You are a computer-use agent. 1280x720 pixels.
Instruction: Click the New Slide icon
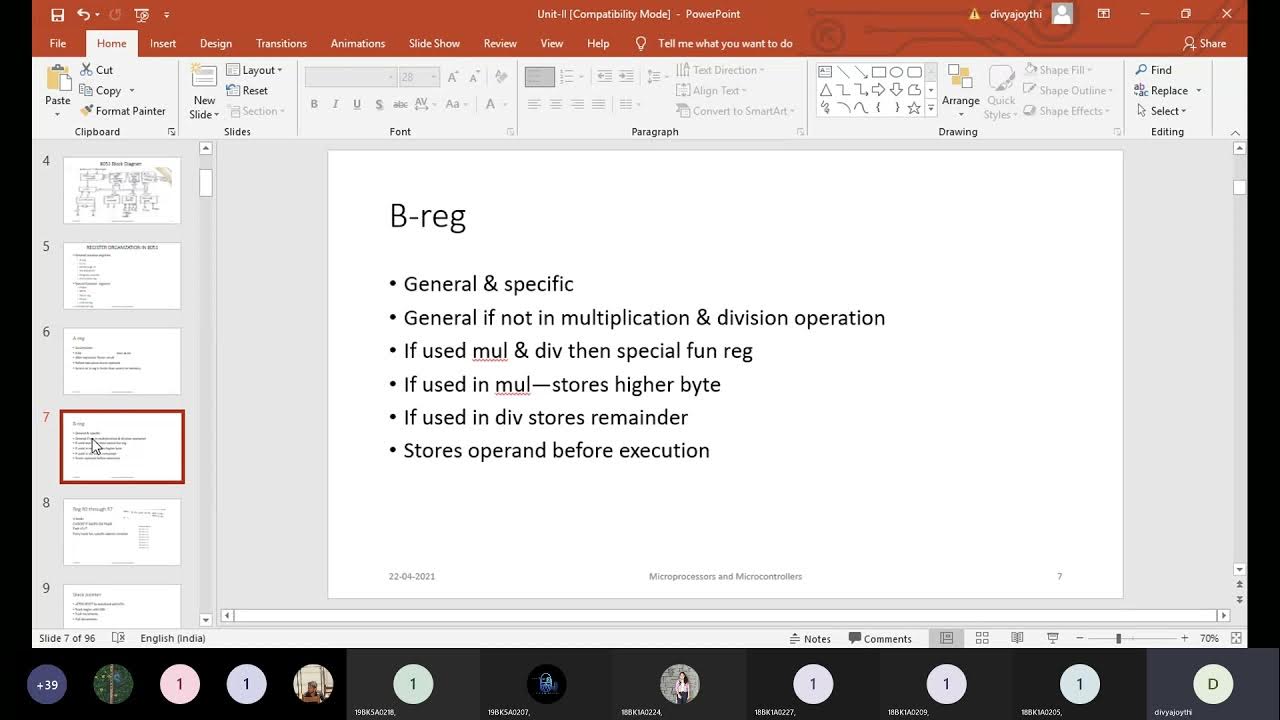click(x=204, y=78)
